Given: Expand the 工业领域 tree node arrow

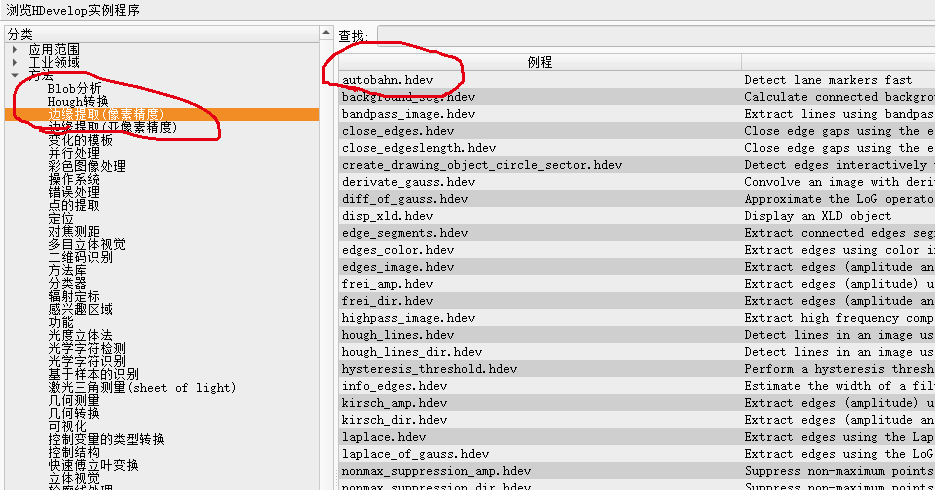Looking at the screenshot, I should [x=15, y=62].
